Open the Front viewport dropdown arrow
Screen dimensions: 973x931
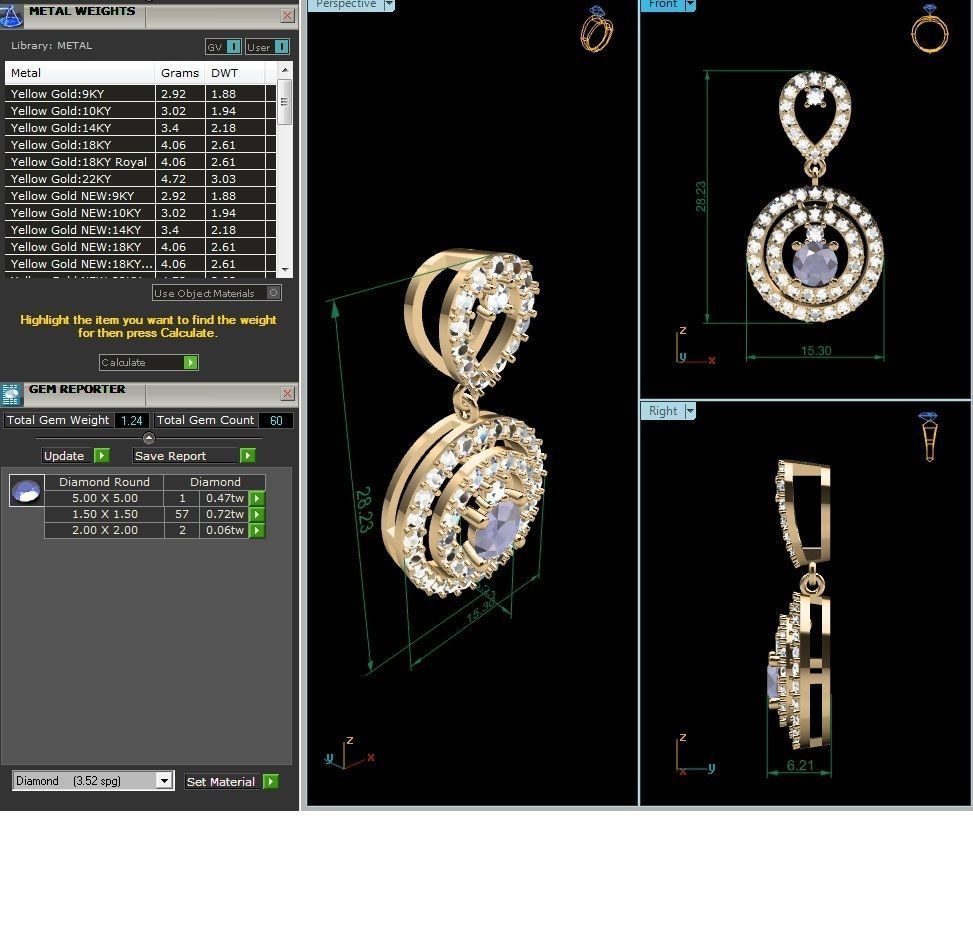tap(689, 4)
